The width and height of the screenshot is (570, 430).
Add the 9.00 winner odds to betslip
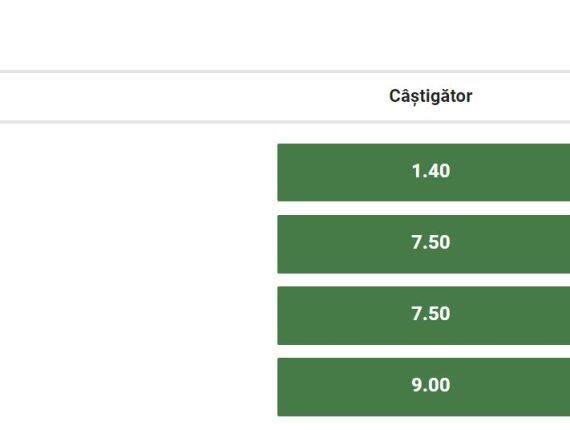[x=424, y=387]
